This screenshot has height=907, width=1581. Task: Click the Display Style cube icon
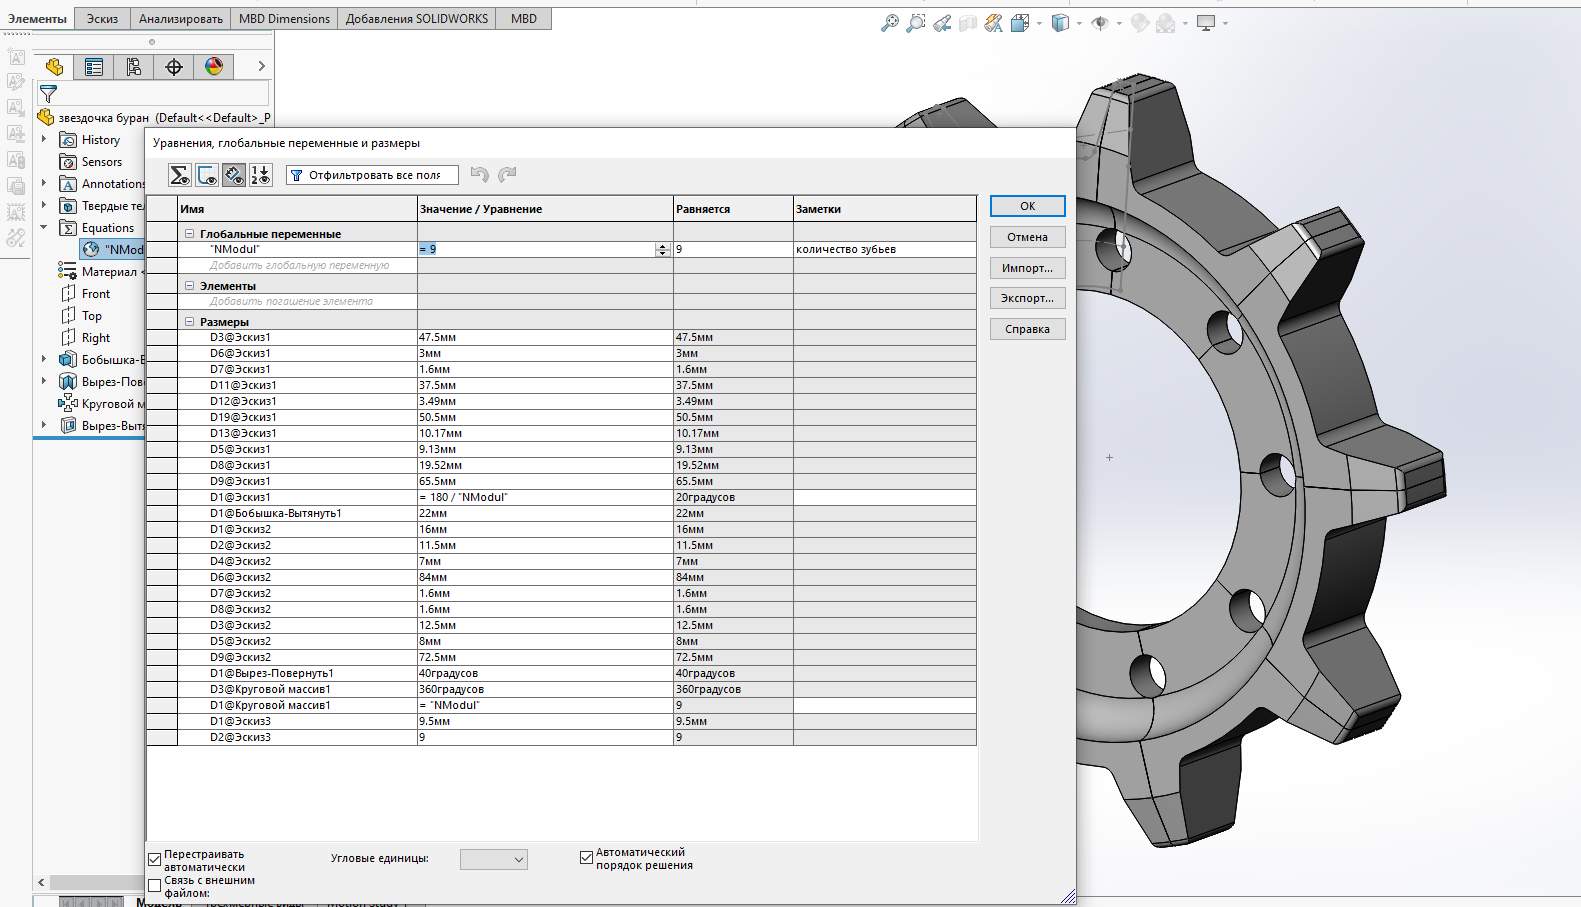pos(1061,23)
